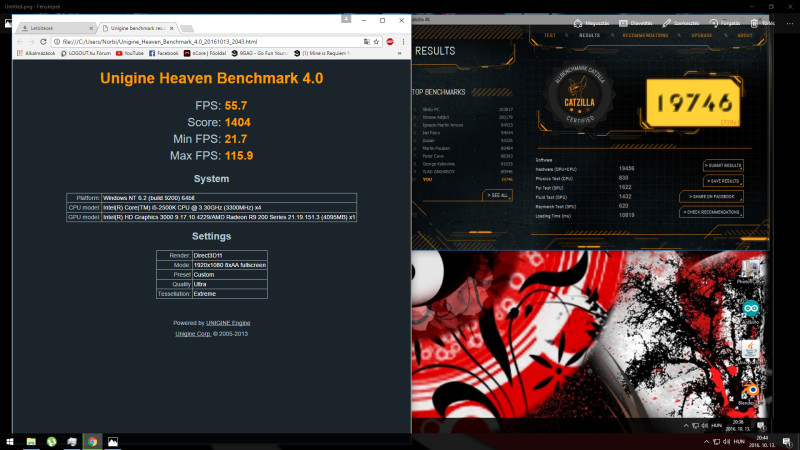Open the Mine is Requiem bookmark
This screenshot has width=800, height=450.
[x=322, y=53]
